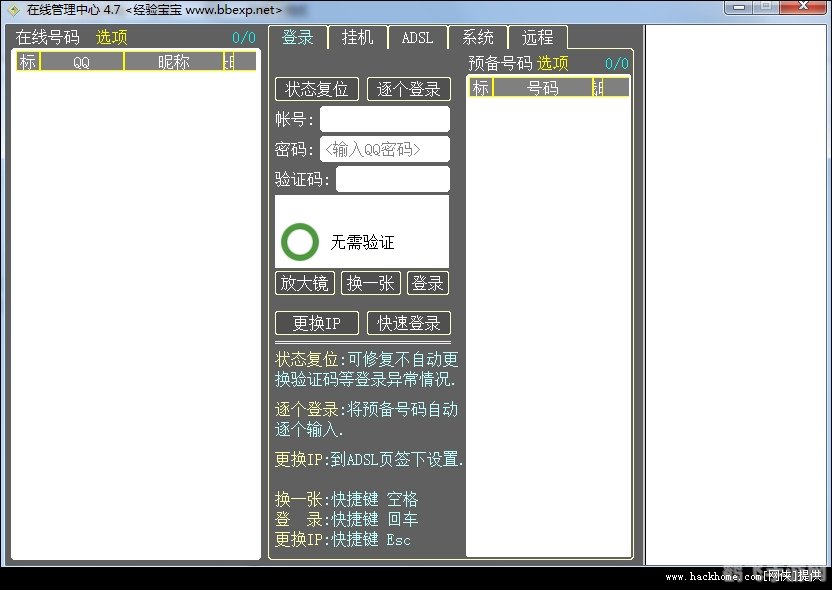This screenshot has height=590, width=832.
Task: Click the 换一张 refresh captcha control
Action: click(370, 283)
